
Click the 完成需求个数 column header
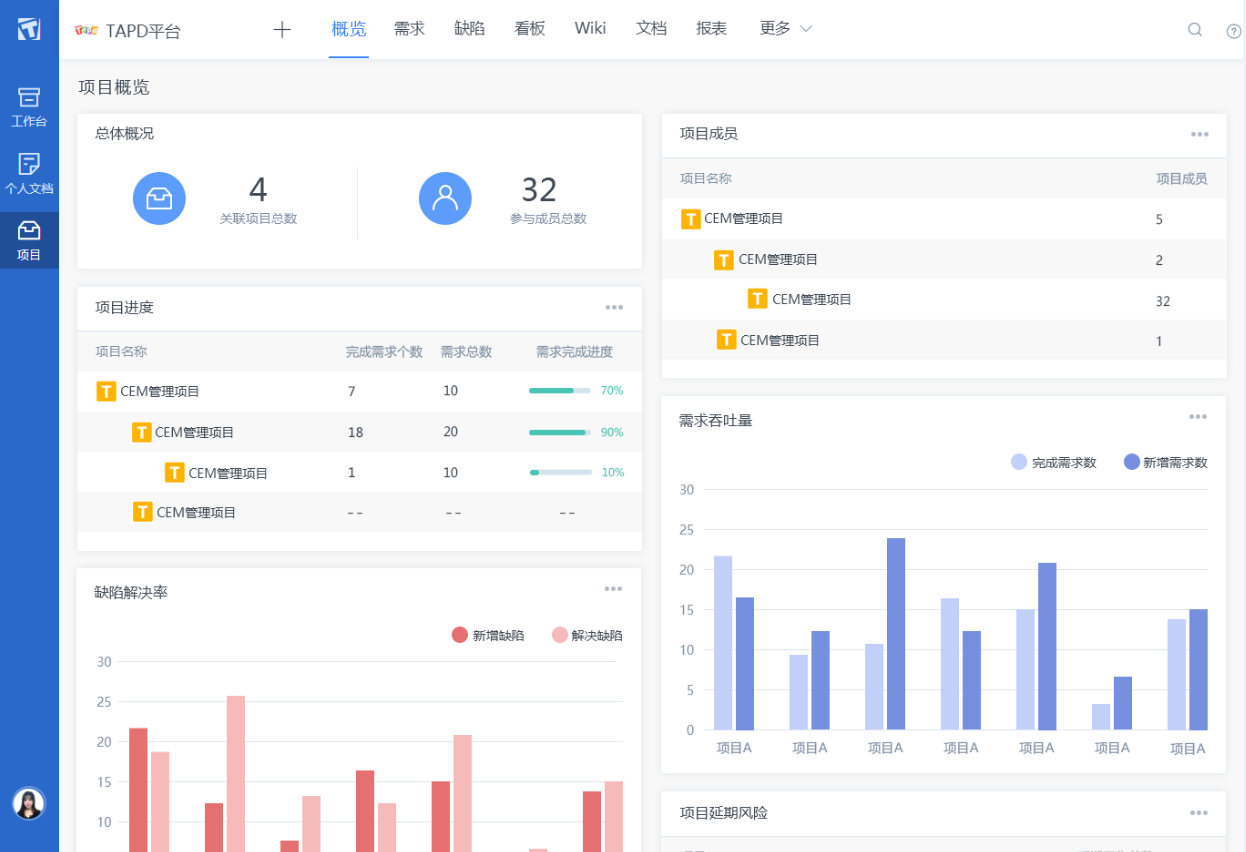384,352
